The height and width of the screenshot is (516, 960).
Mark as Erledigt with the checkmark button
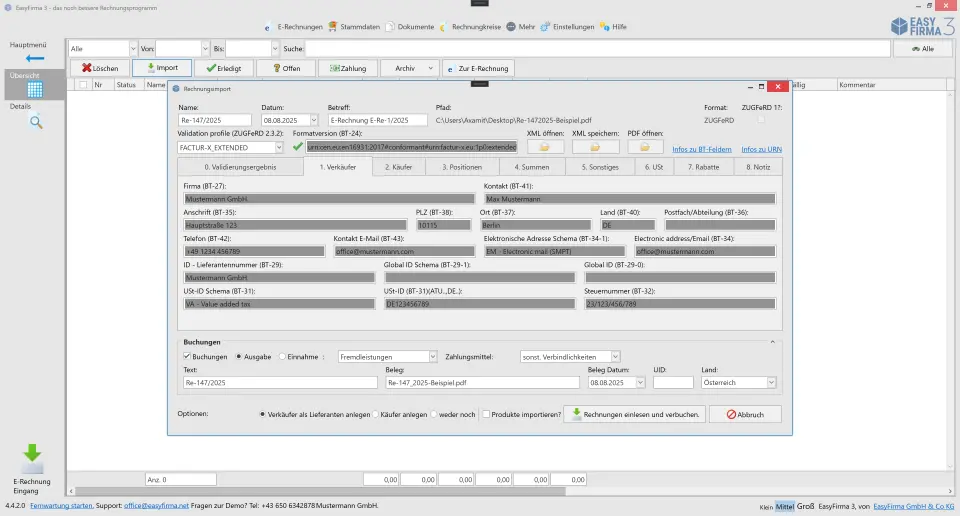pyautogui.click(x=223, y=68)
